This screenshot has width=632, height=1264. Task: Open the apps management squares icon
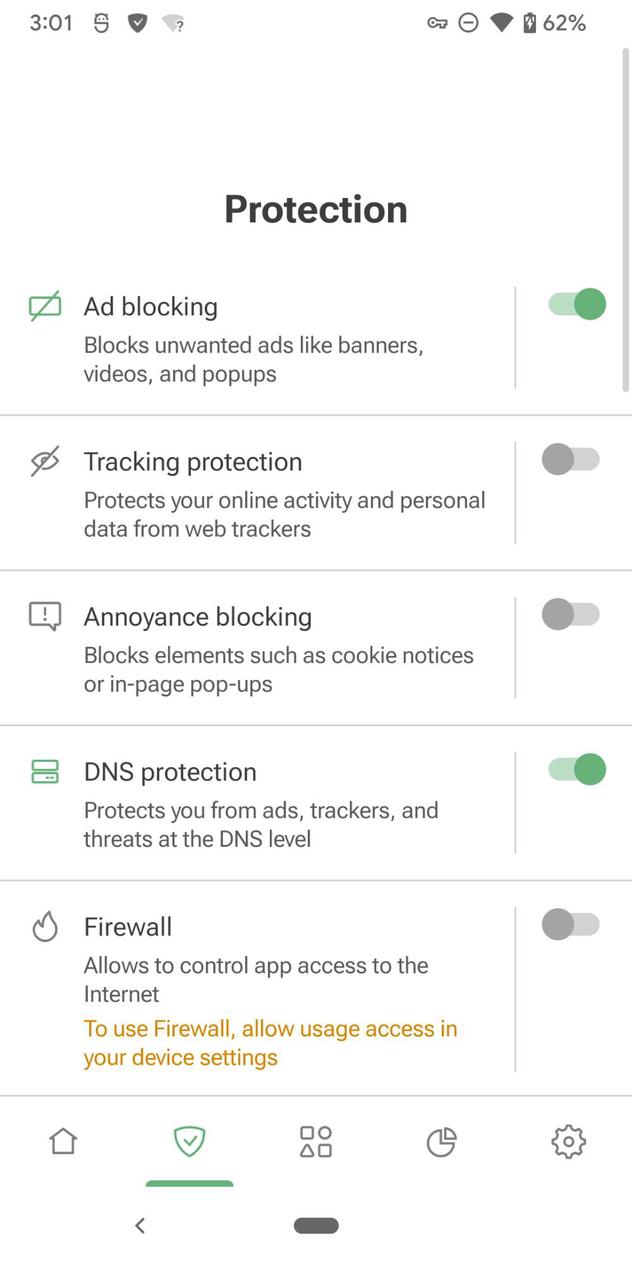point(316,1141)
